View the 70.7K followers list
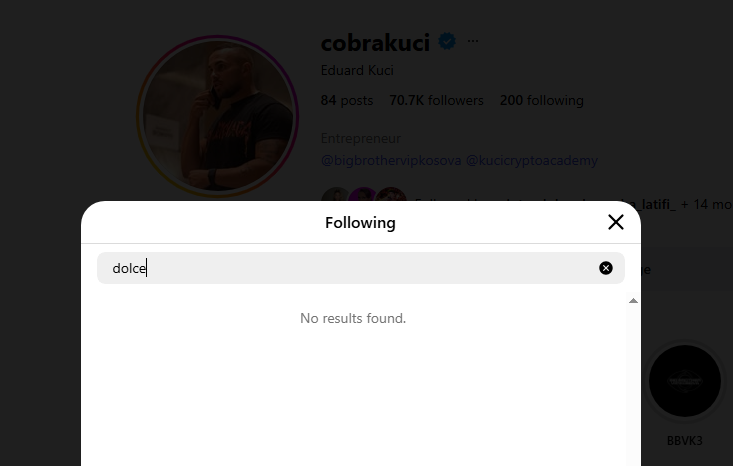 (436, 100)
